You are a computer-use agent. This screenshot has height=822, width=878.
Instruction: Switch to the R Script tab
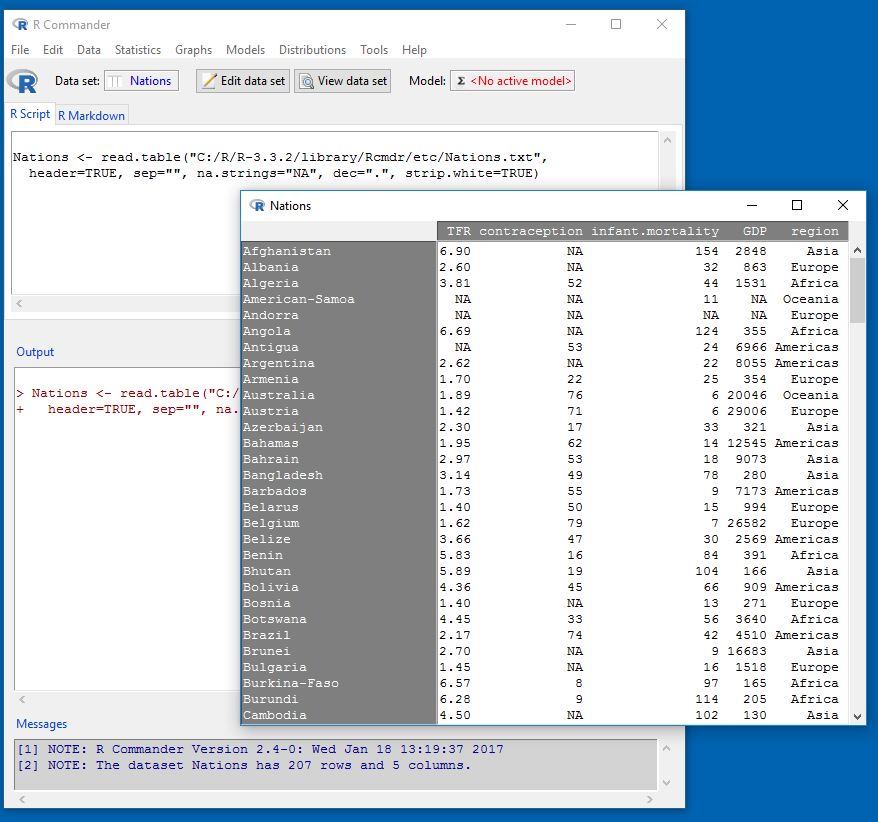pos(30,114)
